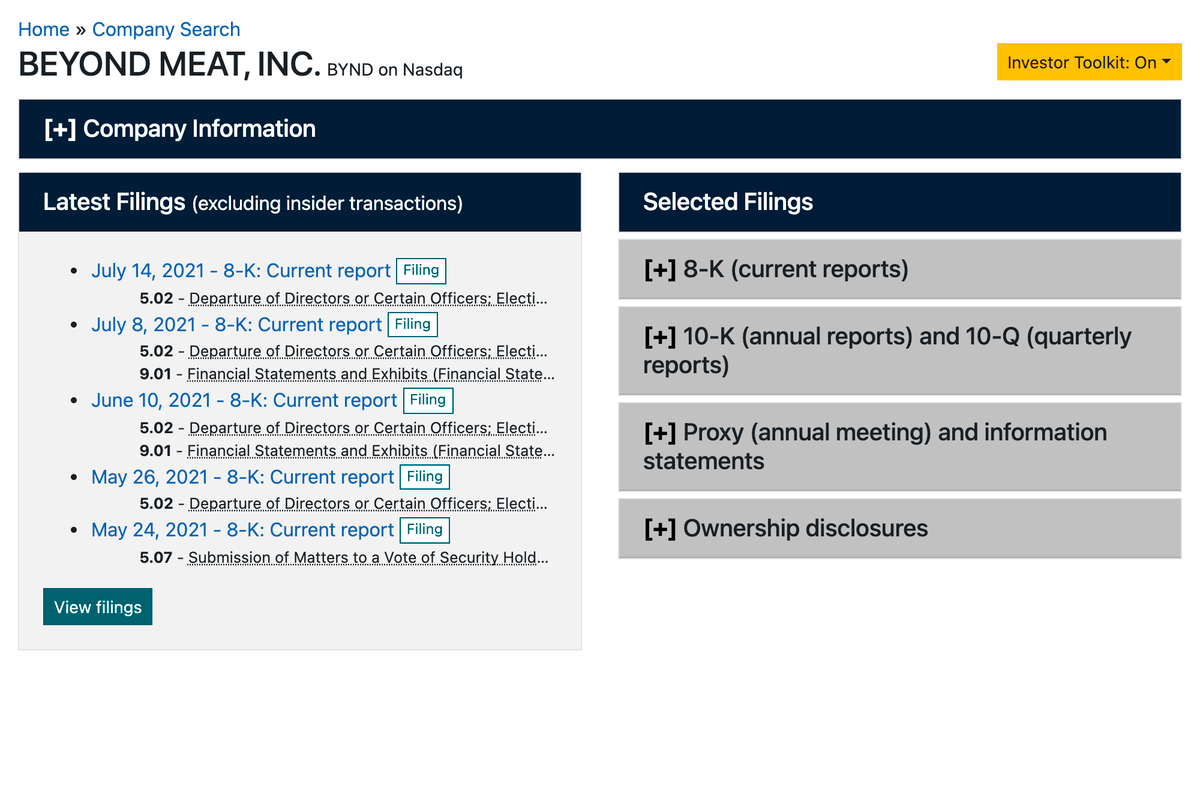
Task: Expand 10-K and 10-Q reports section
Action: [x=900, y=350]
